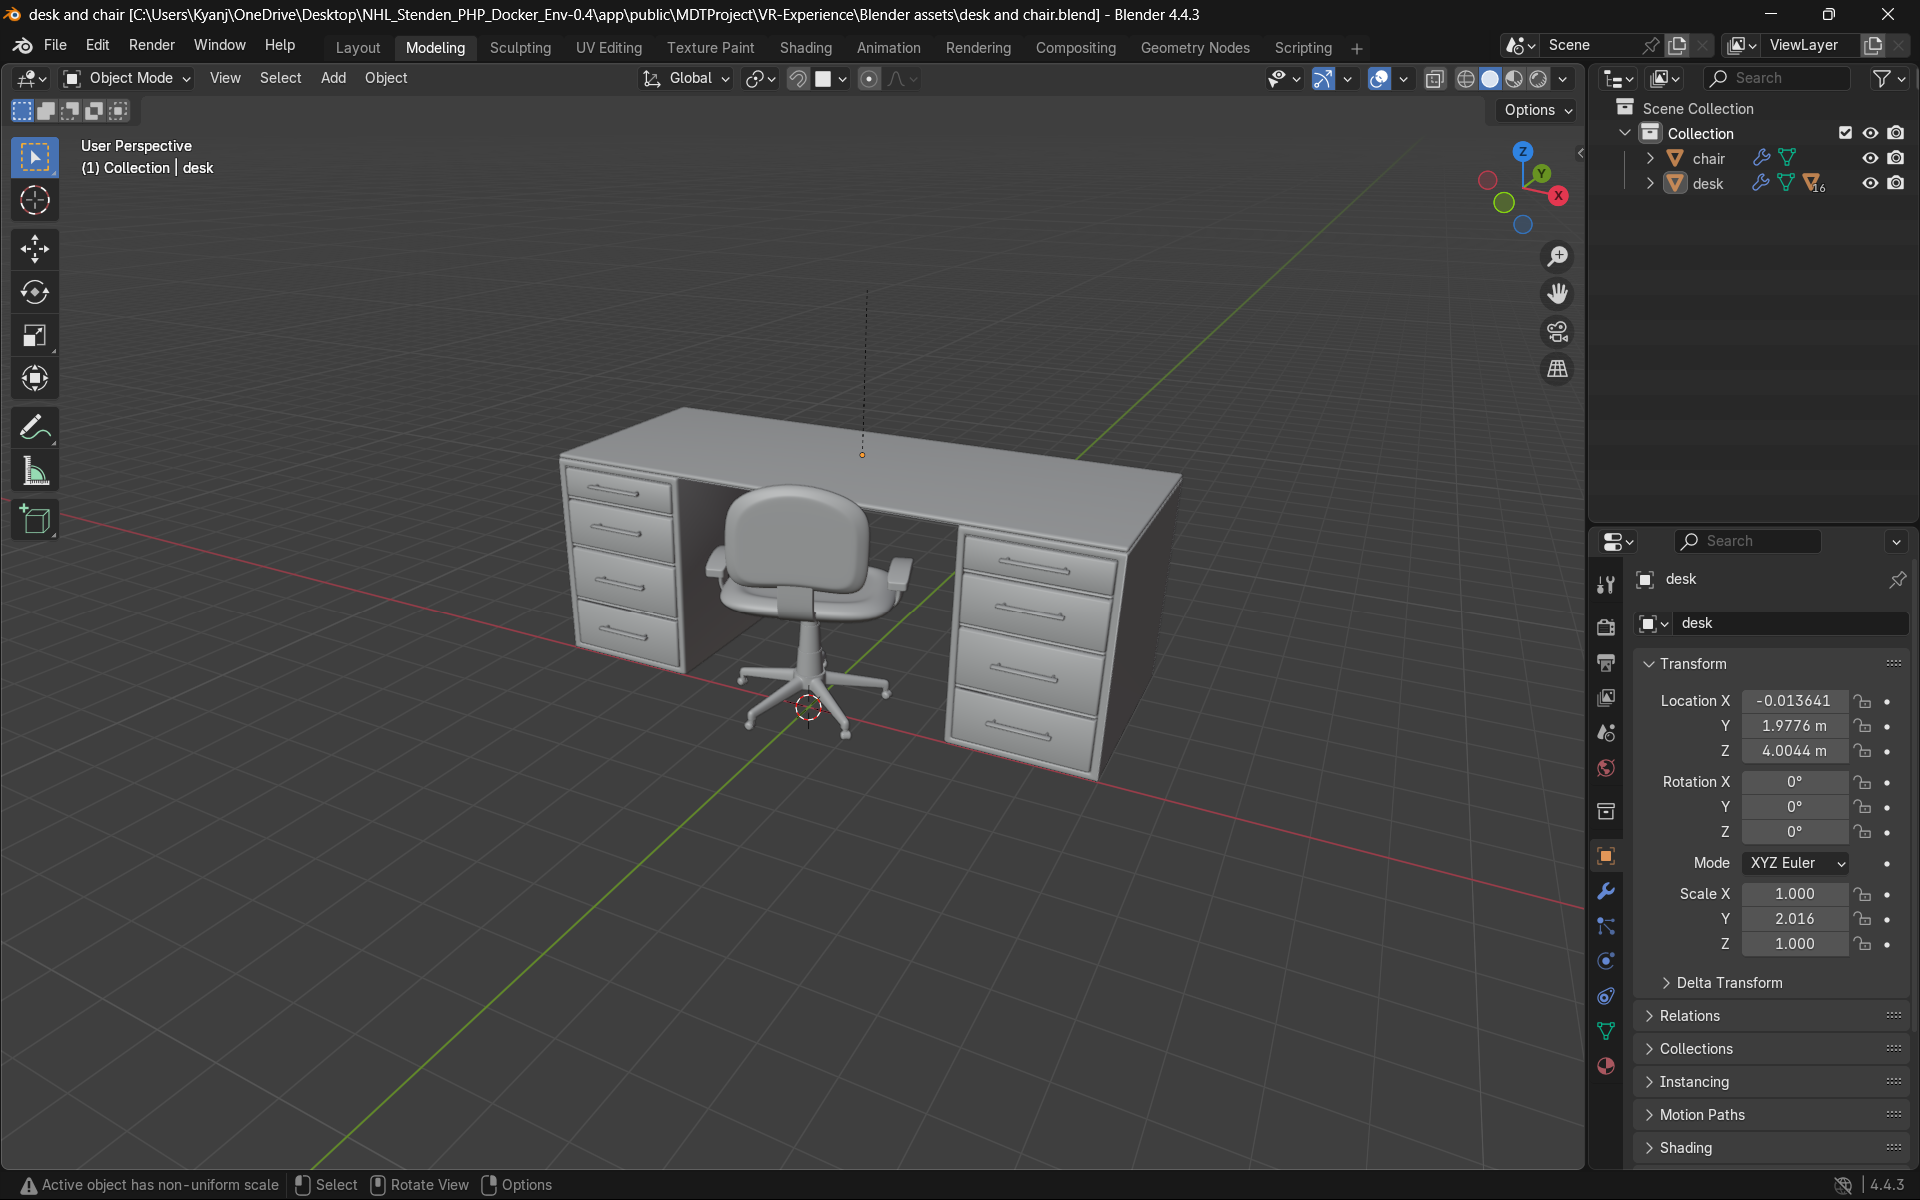Open viewport Options dropdown

pos(1538,110)
